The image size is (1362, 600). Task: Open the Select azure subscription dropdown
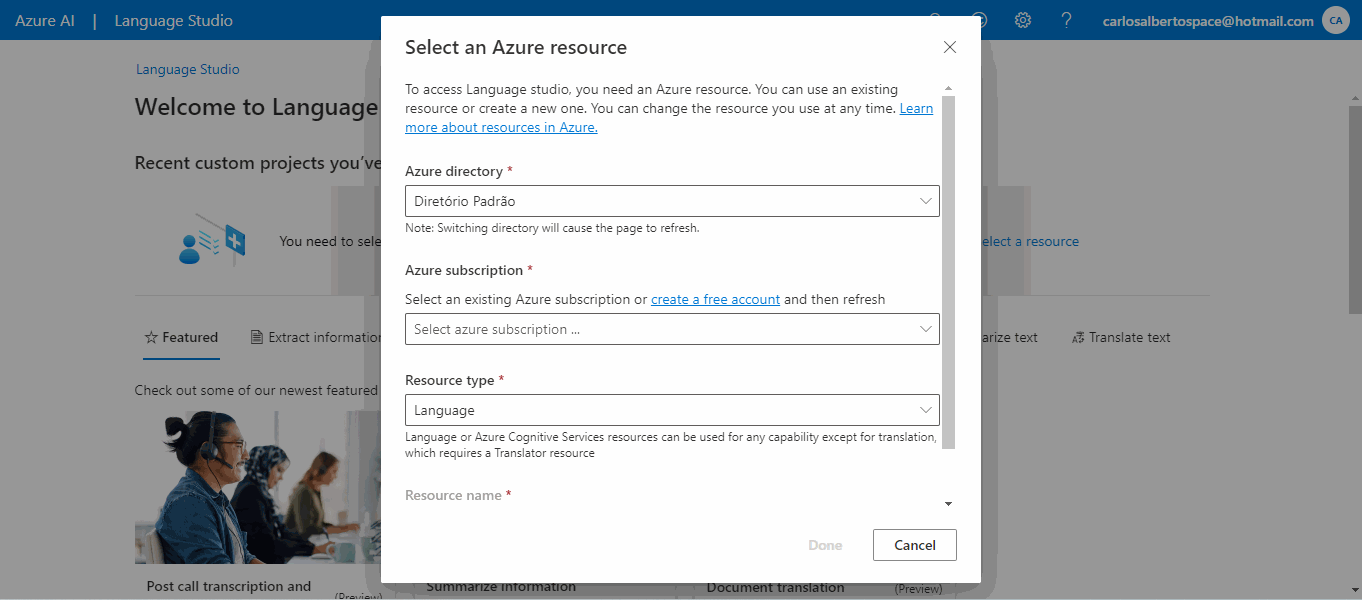click(x=672, y=329)
